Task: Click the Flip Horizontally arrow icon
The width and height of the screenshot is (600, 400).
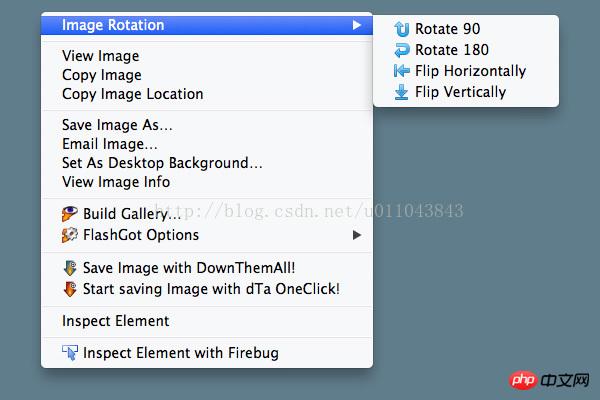Action: pyautogui.click(x=401, y=71)
